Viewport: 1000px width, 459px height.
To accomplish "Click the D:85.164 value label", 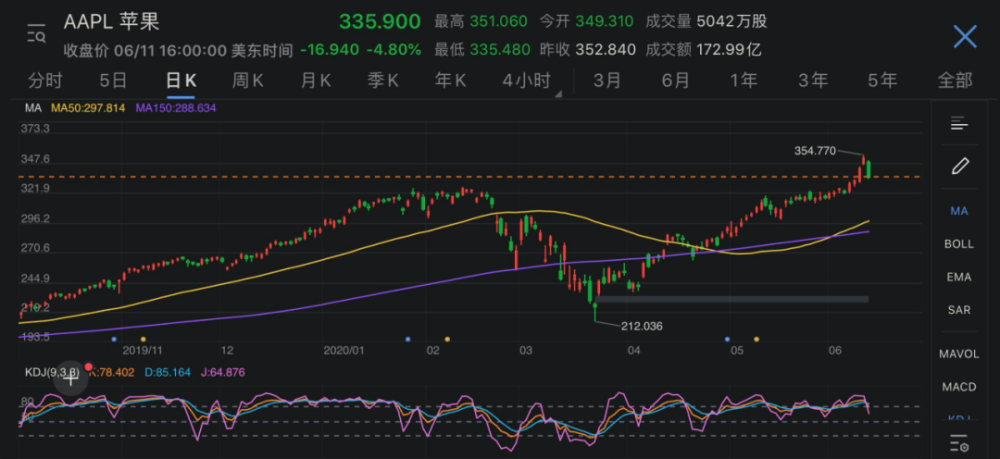I will pyautogui.click(x=167, y=372).
